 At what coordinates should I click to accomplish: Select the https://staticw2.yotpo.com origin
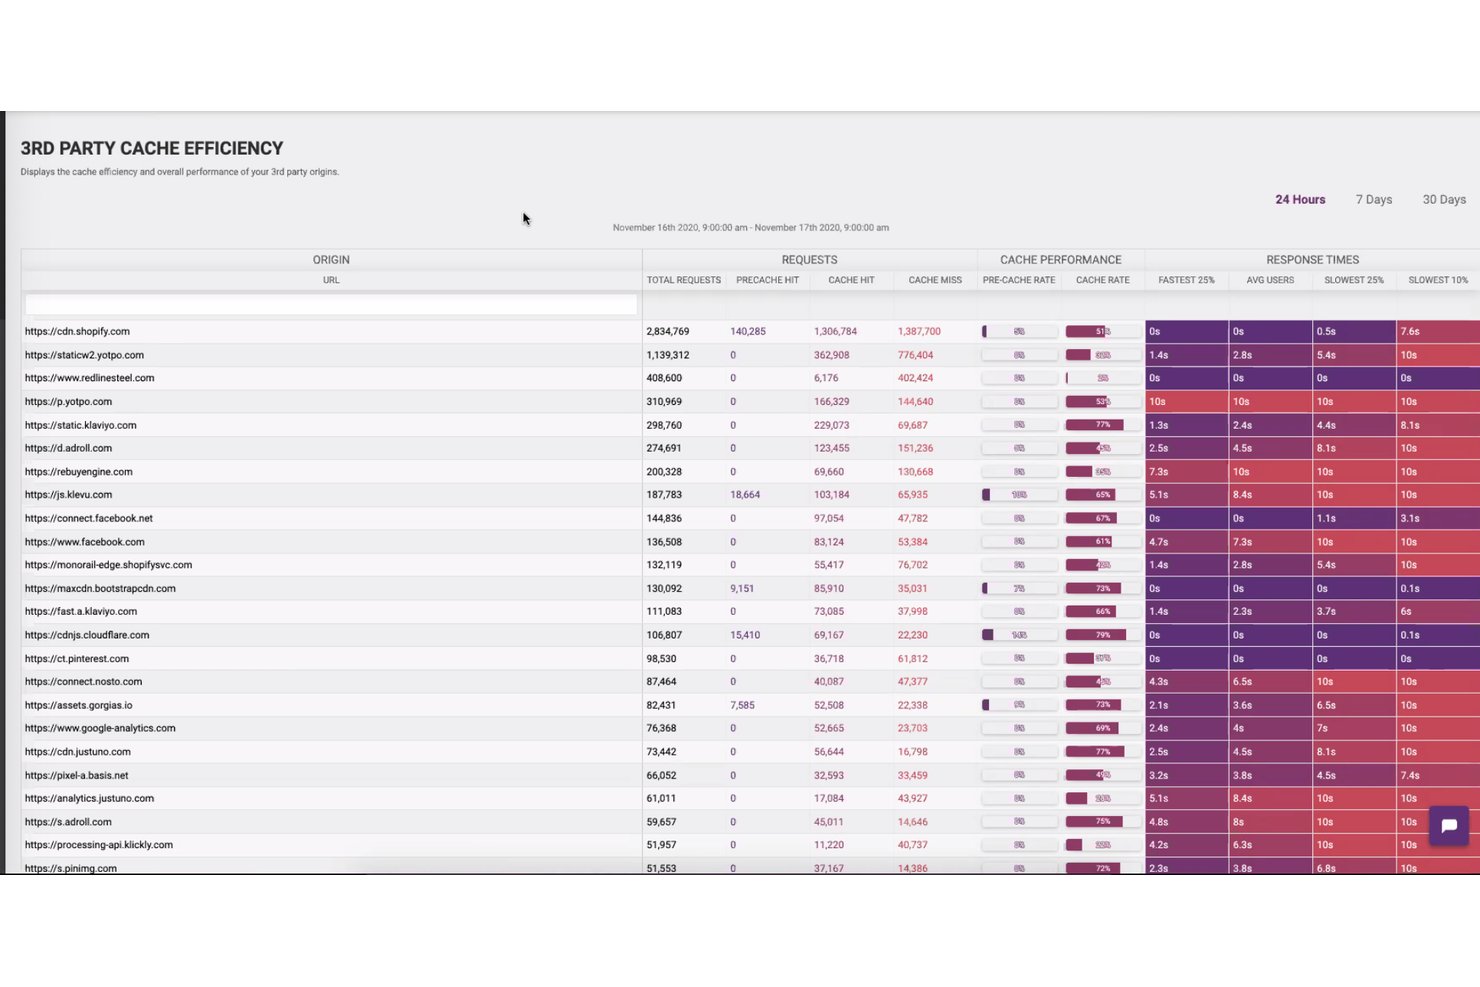(84, 355)
